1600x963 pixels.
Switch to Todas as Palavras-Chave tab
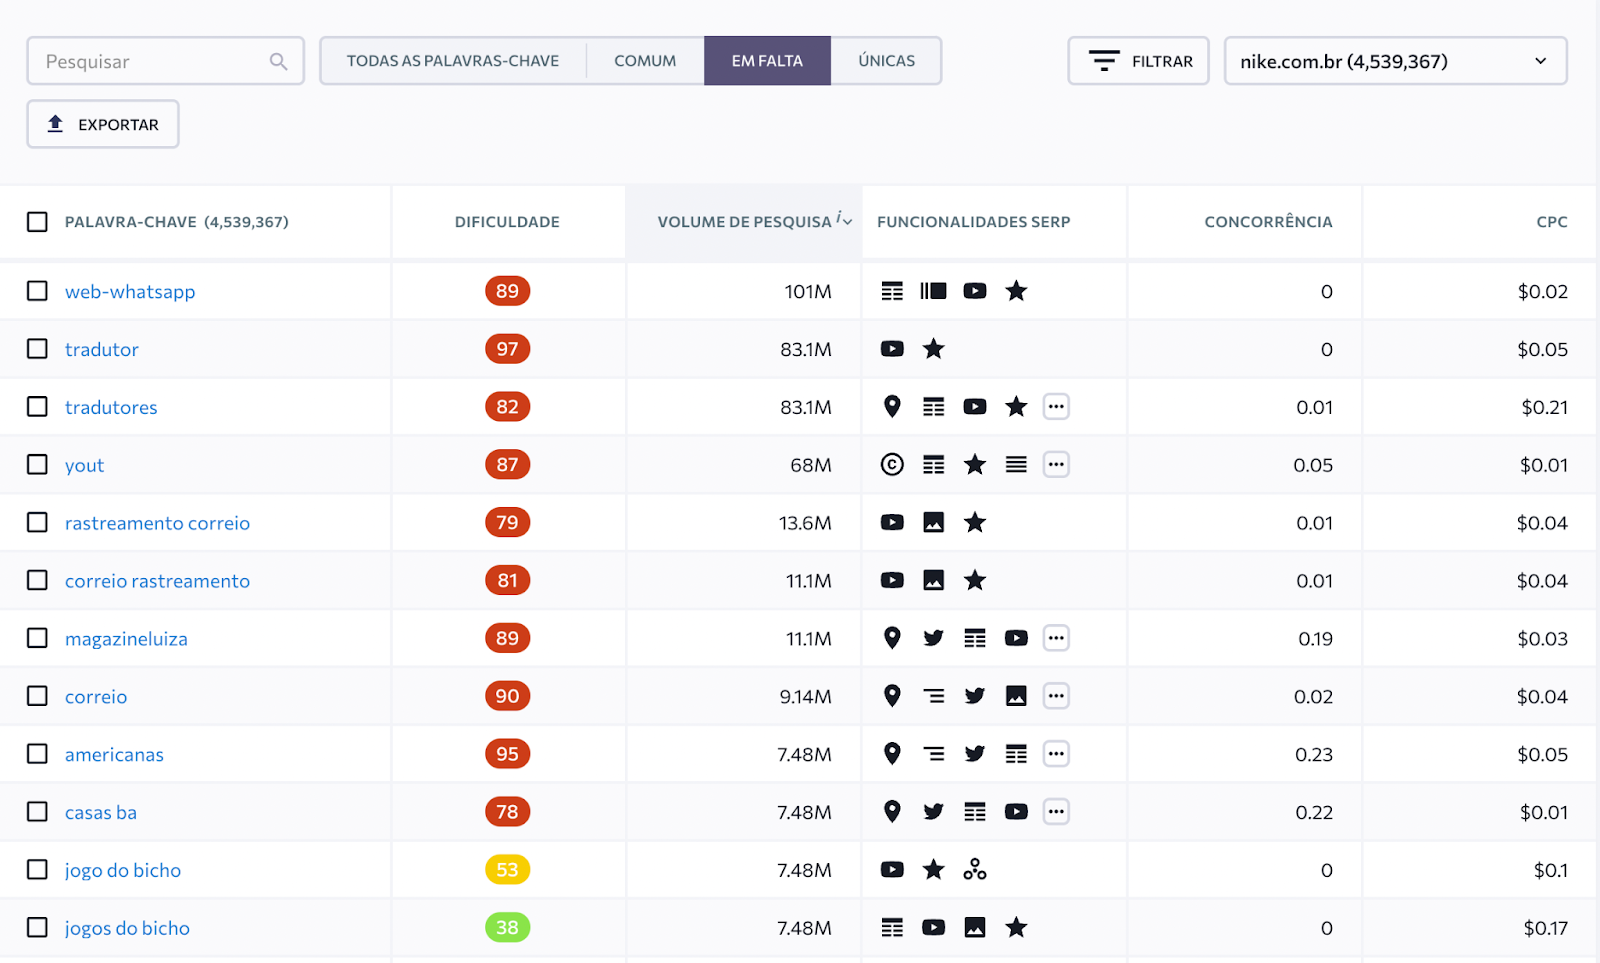click(453, 61)
